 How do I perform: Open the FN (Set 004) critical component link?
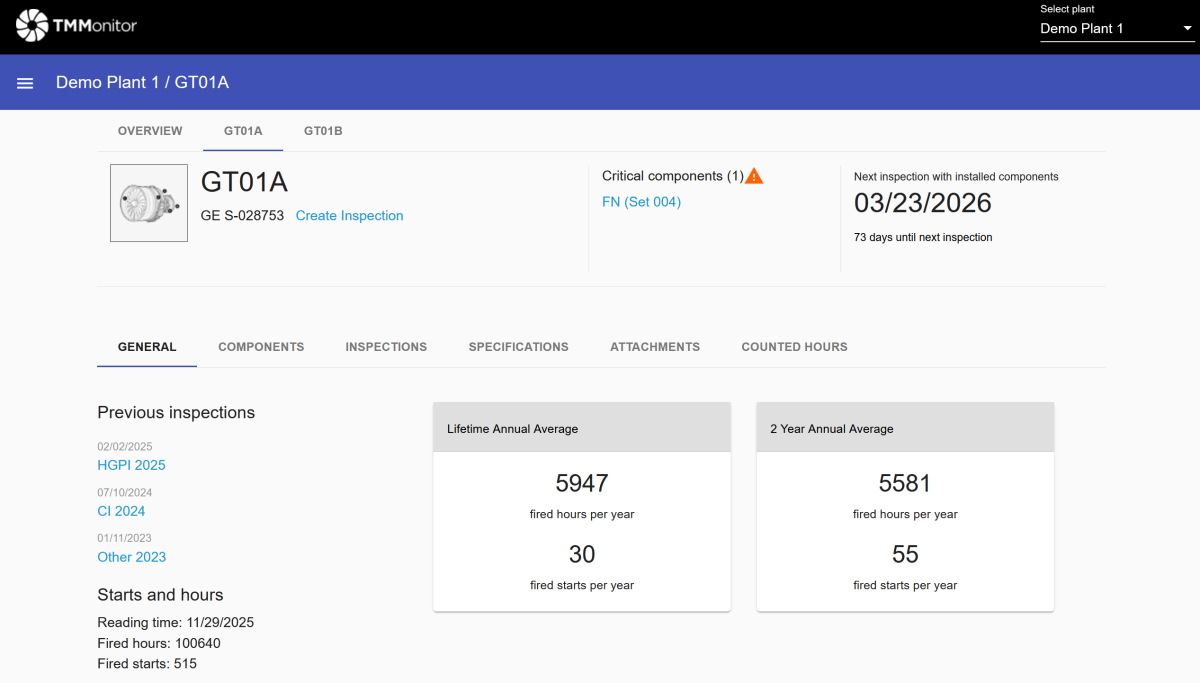641,202
